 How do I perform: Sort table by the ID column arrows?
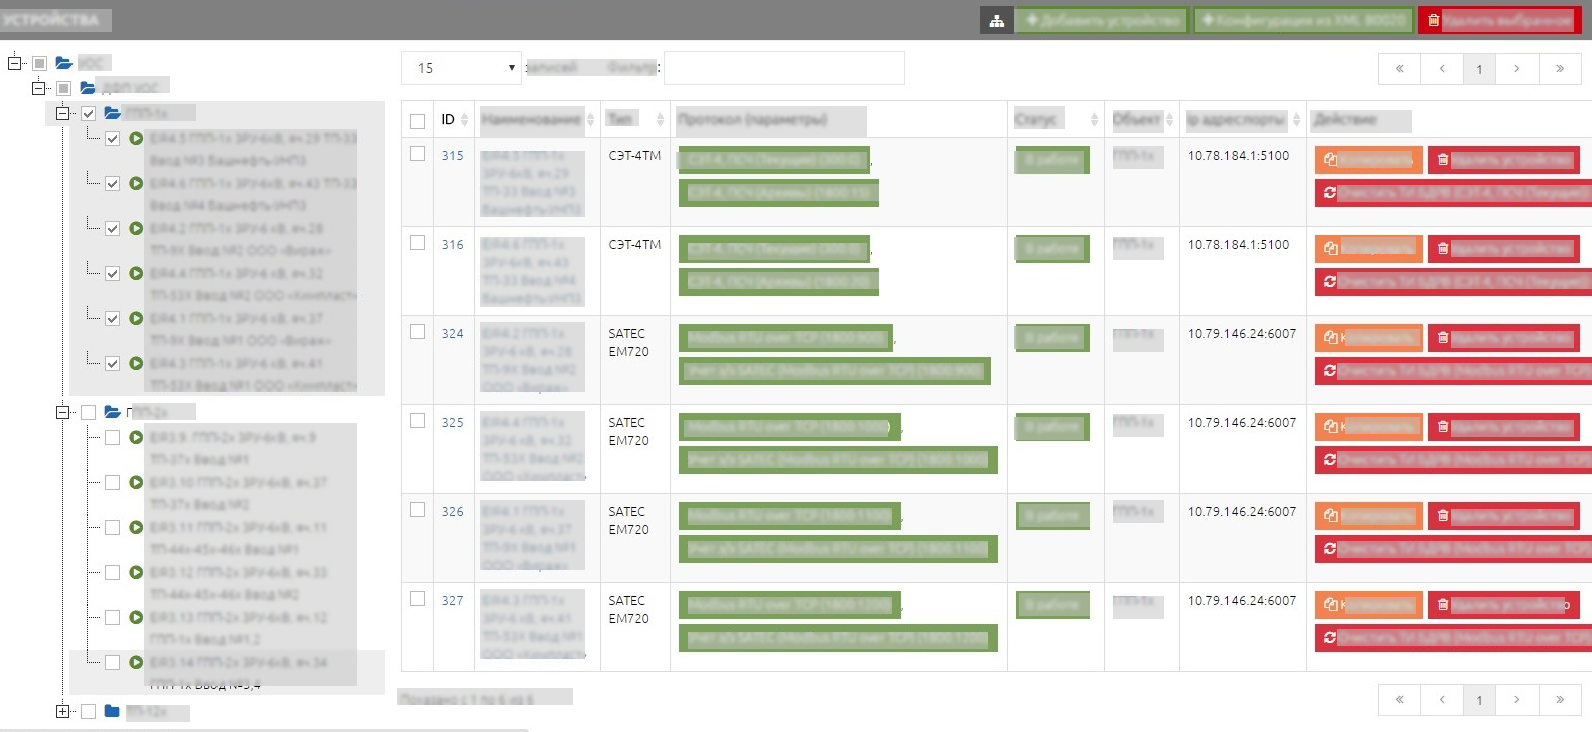(x=464, y=120)
